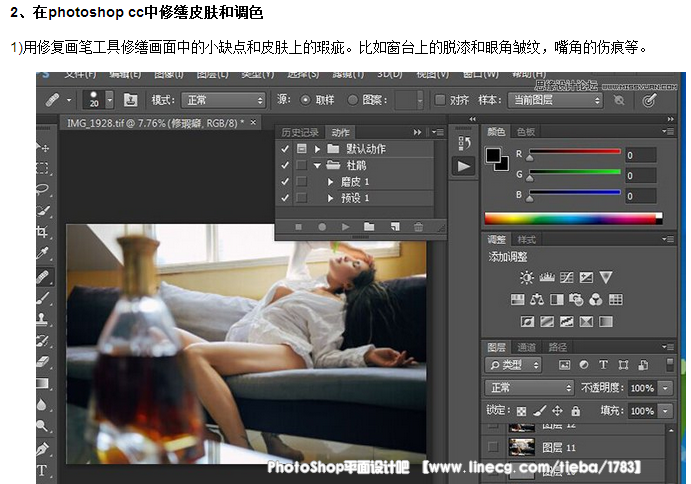Create new action in Actions panel
Viewport: 691px width, 484px height.
(x=395, y=227)
